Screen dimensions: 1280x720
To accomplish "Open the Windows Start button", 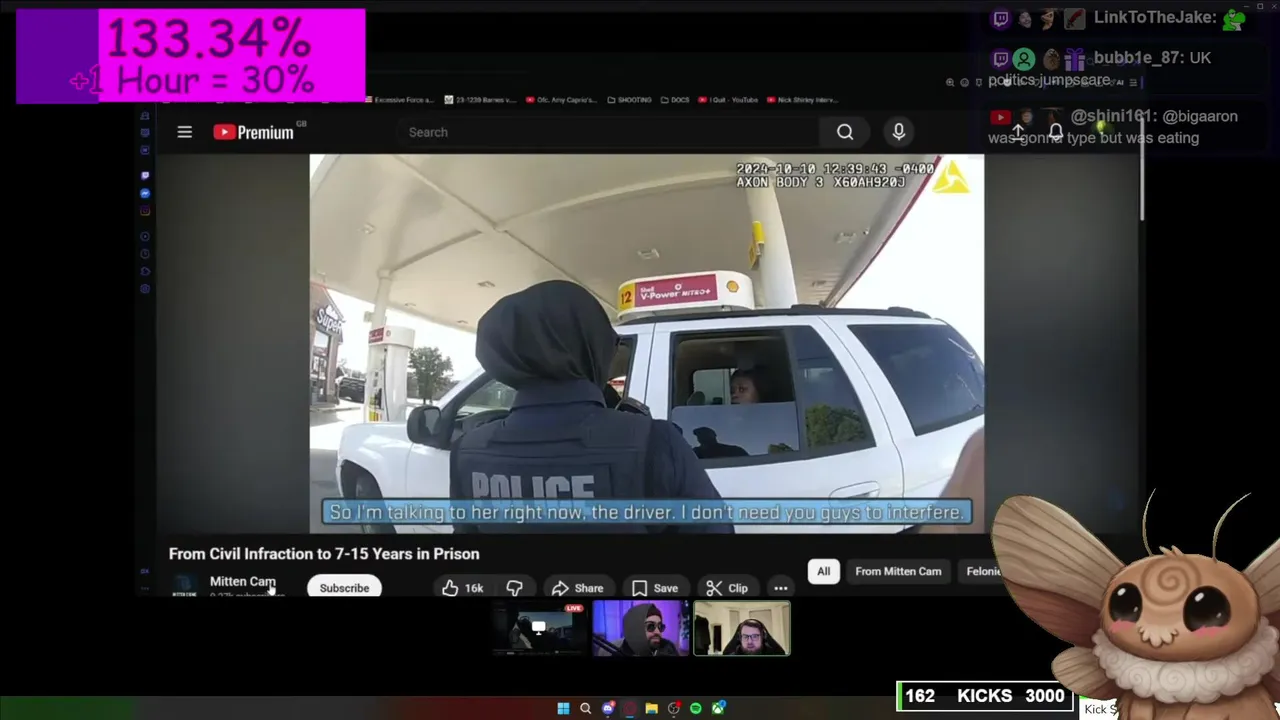I will pos(563,709).
